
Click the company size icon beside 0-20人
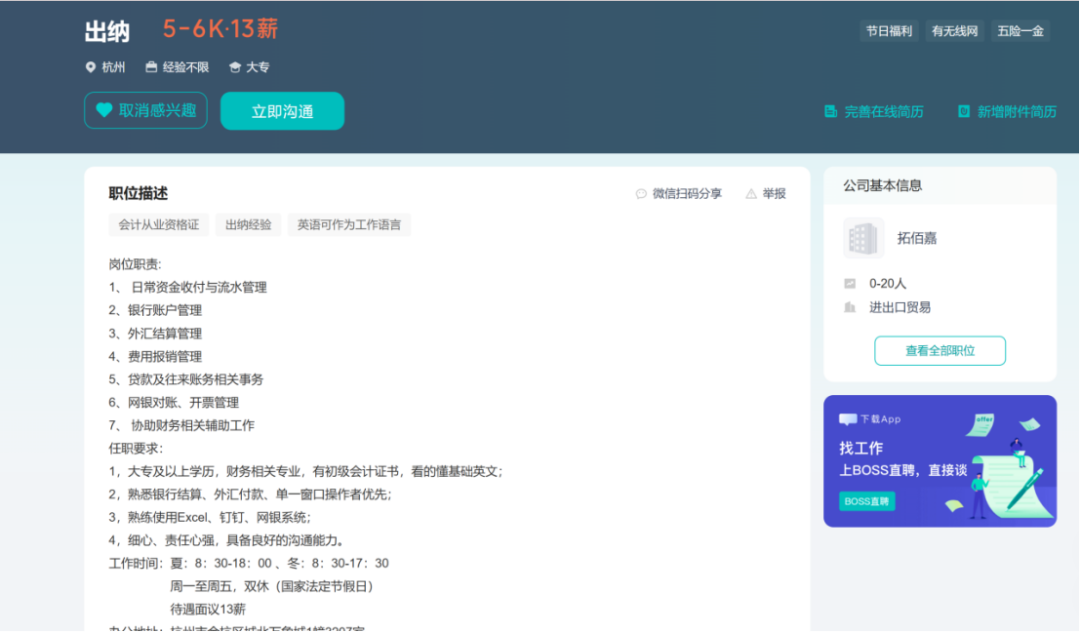tap(850, 284)
